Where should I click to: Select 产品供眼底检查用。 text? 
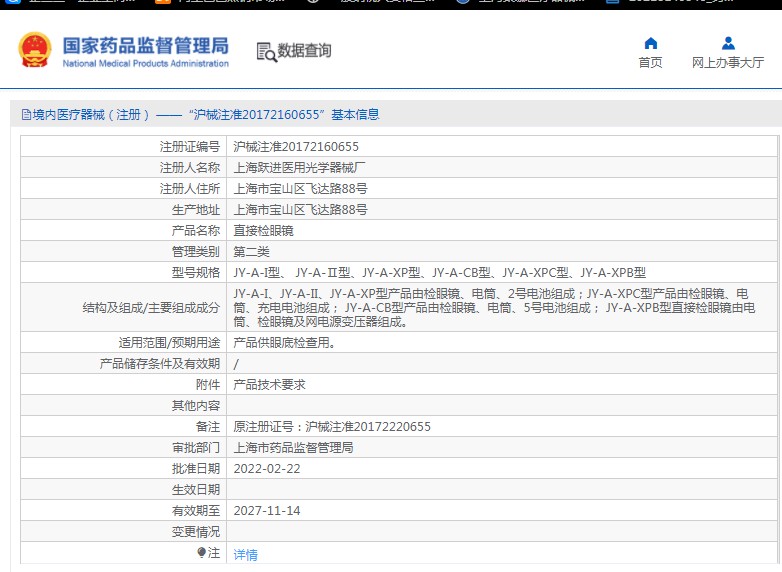[284, 343]
